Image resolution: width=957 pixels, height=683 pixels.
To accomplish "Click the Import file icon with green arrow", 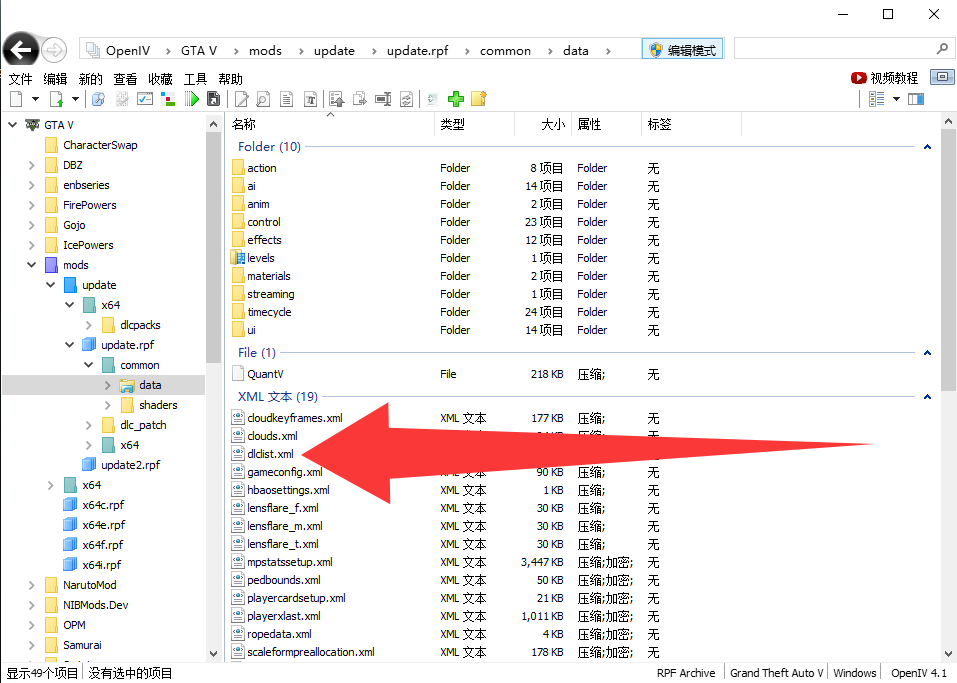I will [x=57, y=99].
